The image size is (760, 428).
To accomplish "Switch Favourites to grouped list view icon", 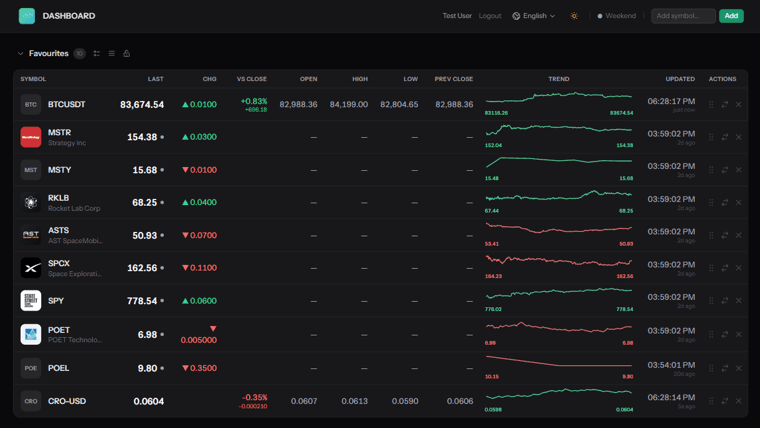I will pyautogui.click(x=97, y=53).
